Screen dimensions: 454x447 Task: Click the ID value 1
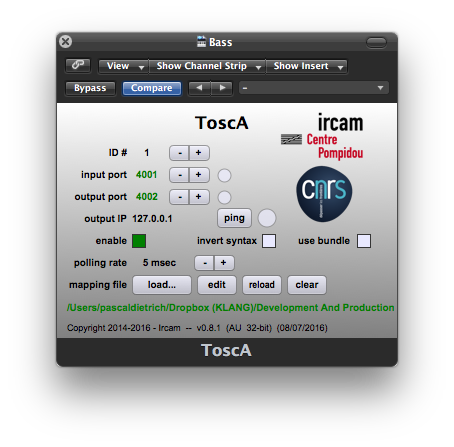point(146,153)
